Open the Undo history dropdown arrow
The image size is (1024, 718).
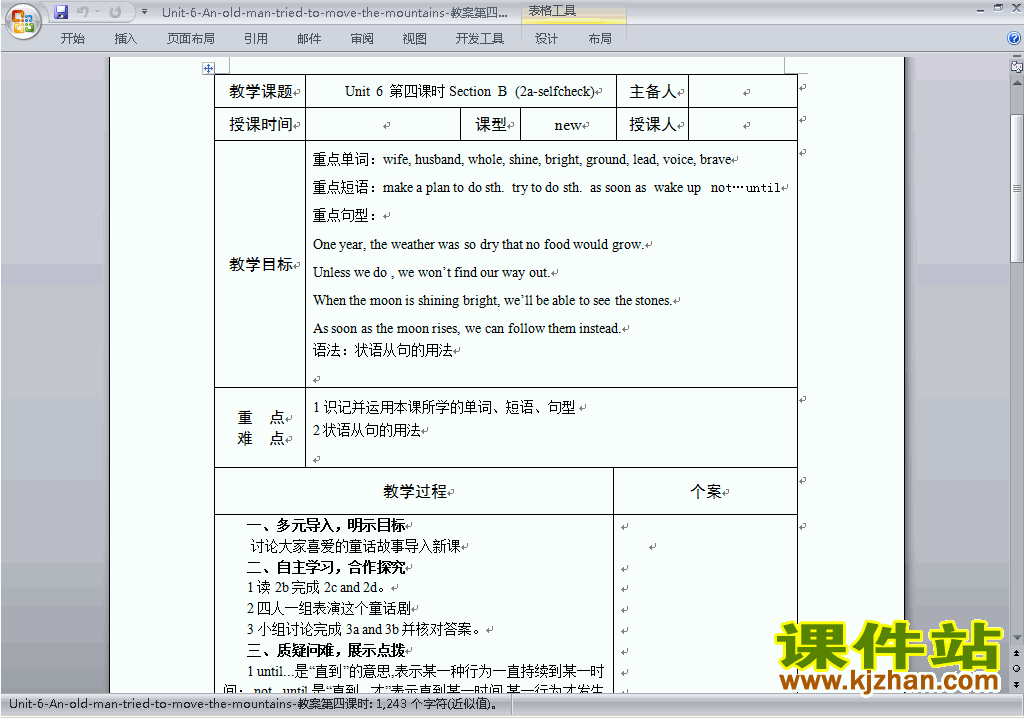[97, 12]
